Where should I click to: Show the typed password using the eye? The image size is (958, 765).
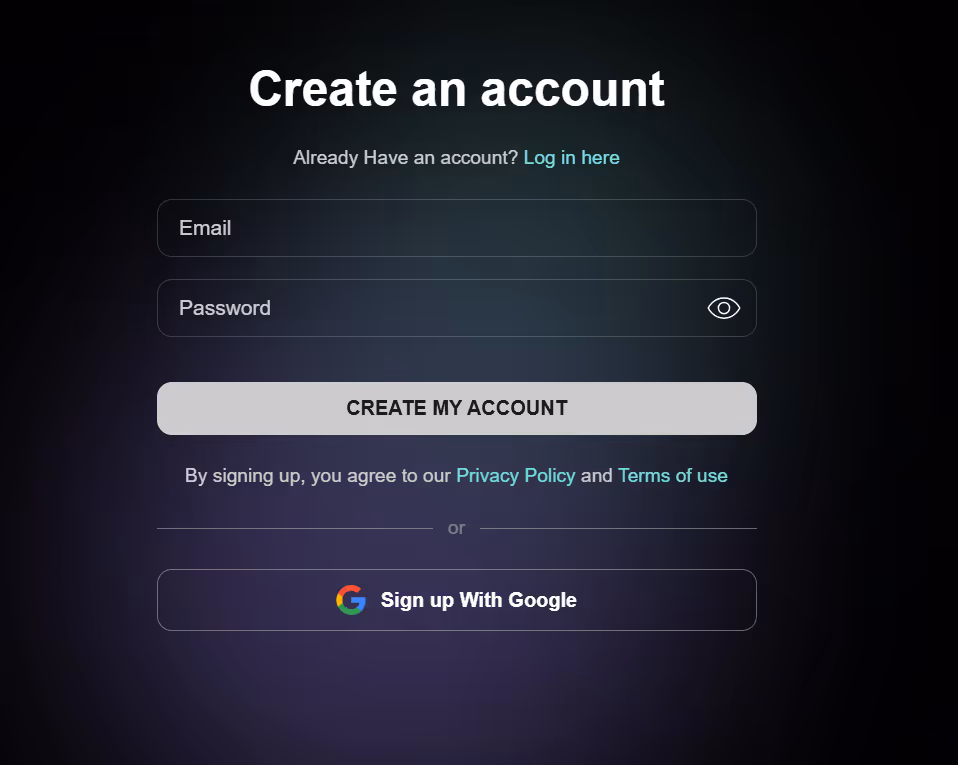723,308
